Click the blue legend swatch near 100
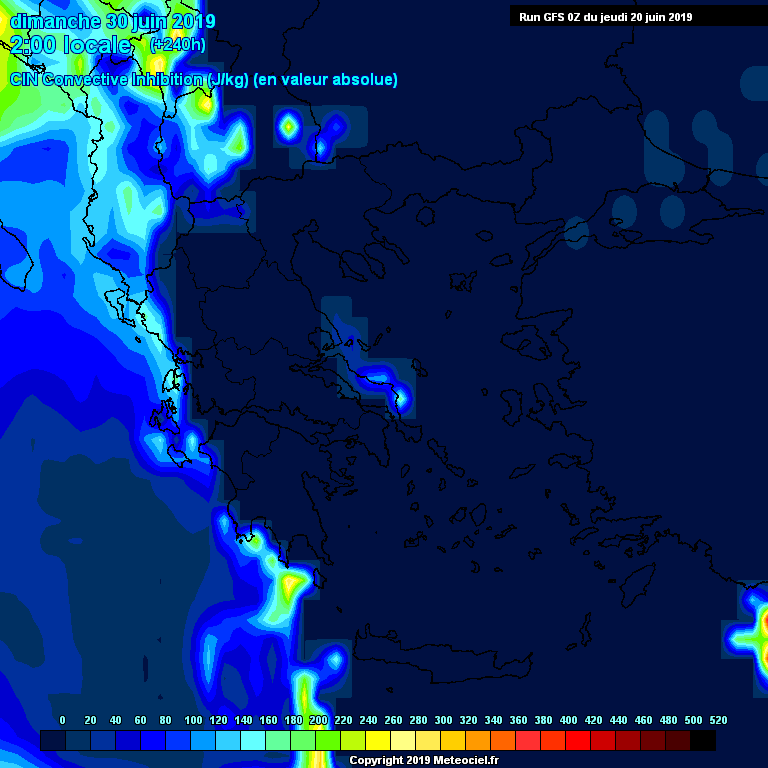The width and height of the screenshot is (768, 768). 203,741
